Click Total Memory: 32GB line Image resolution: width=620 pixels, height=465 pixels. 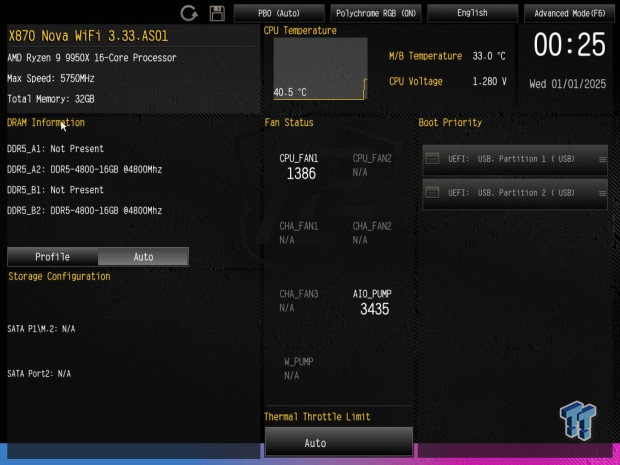[x=51, y=99]
